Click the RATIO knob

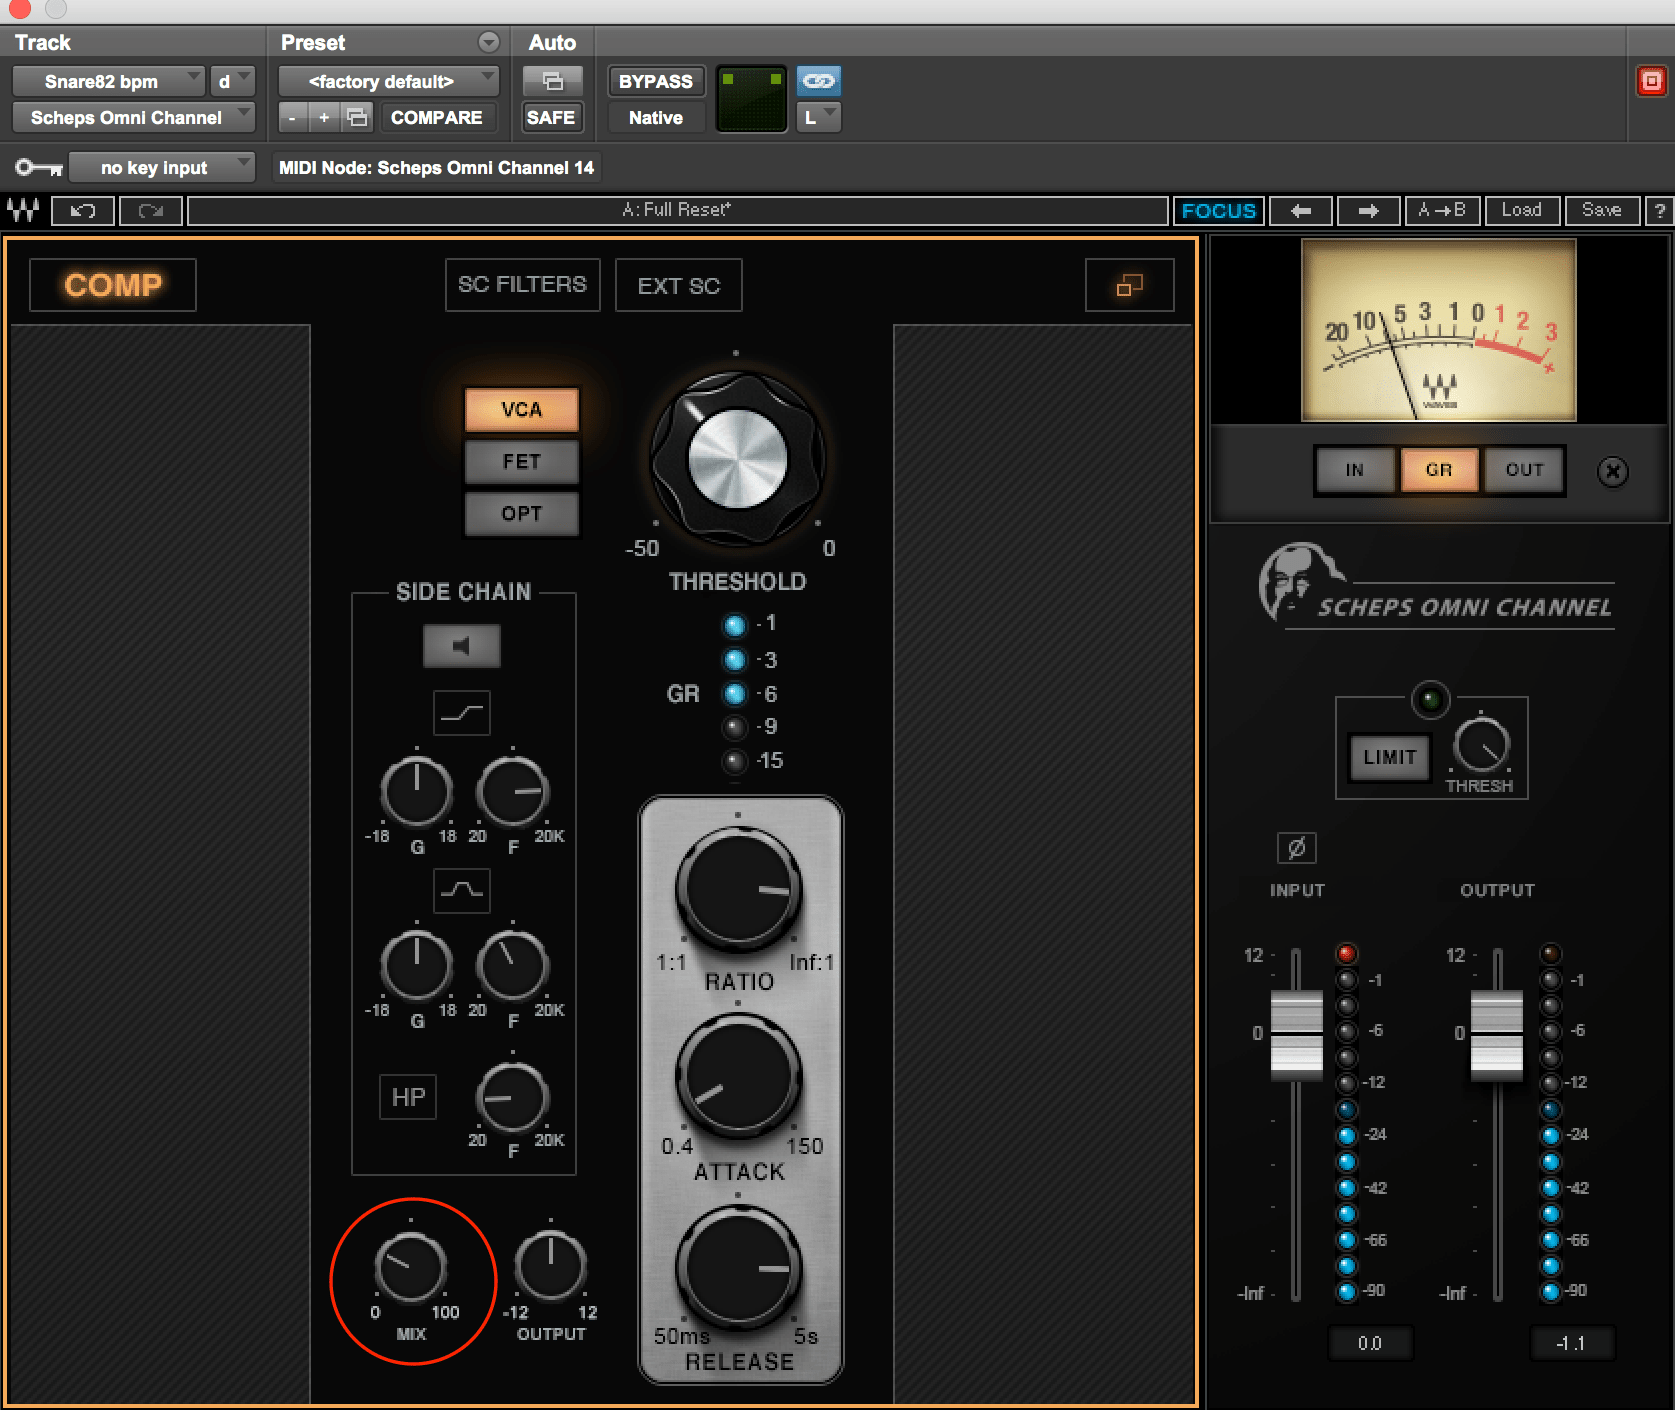pyautogui.click(x=739, y=889)
